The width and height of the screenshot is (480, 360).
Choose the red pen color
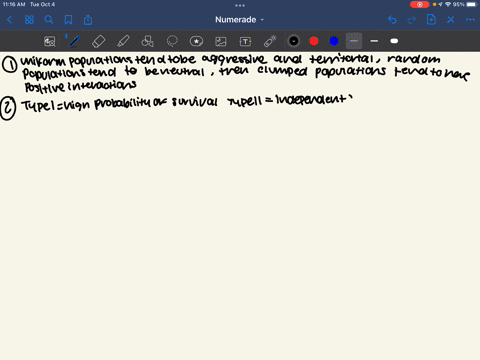[x=314, y=41]
